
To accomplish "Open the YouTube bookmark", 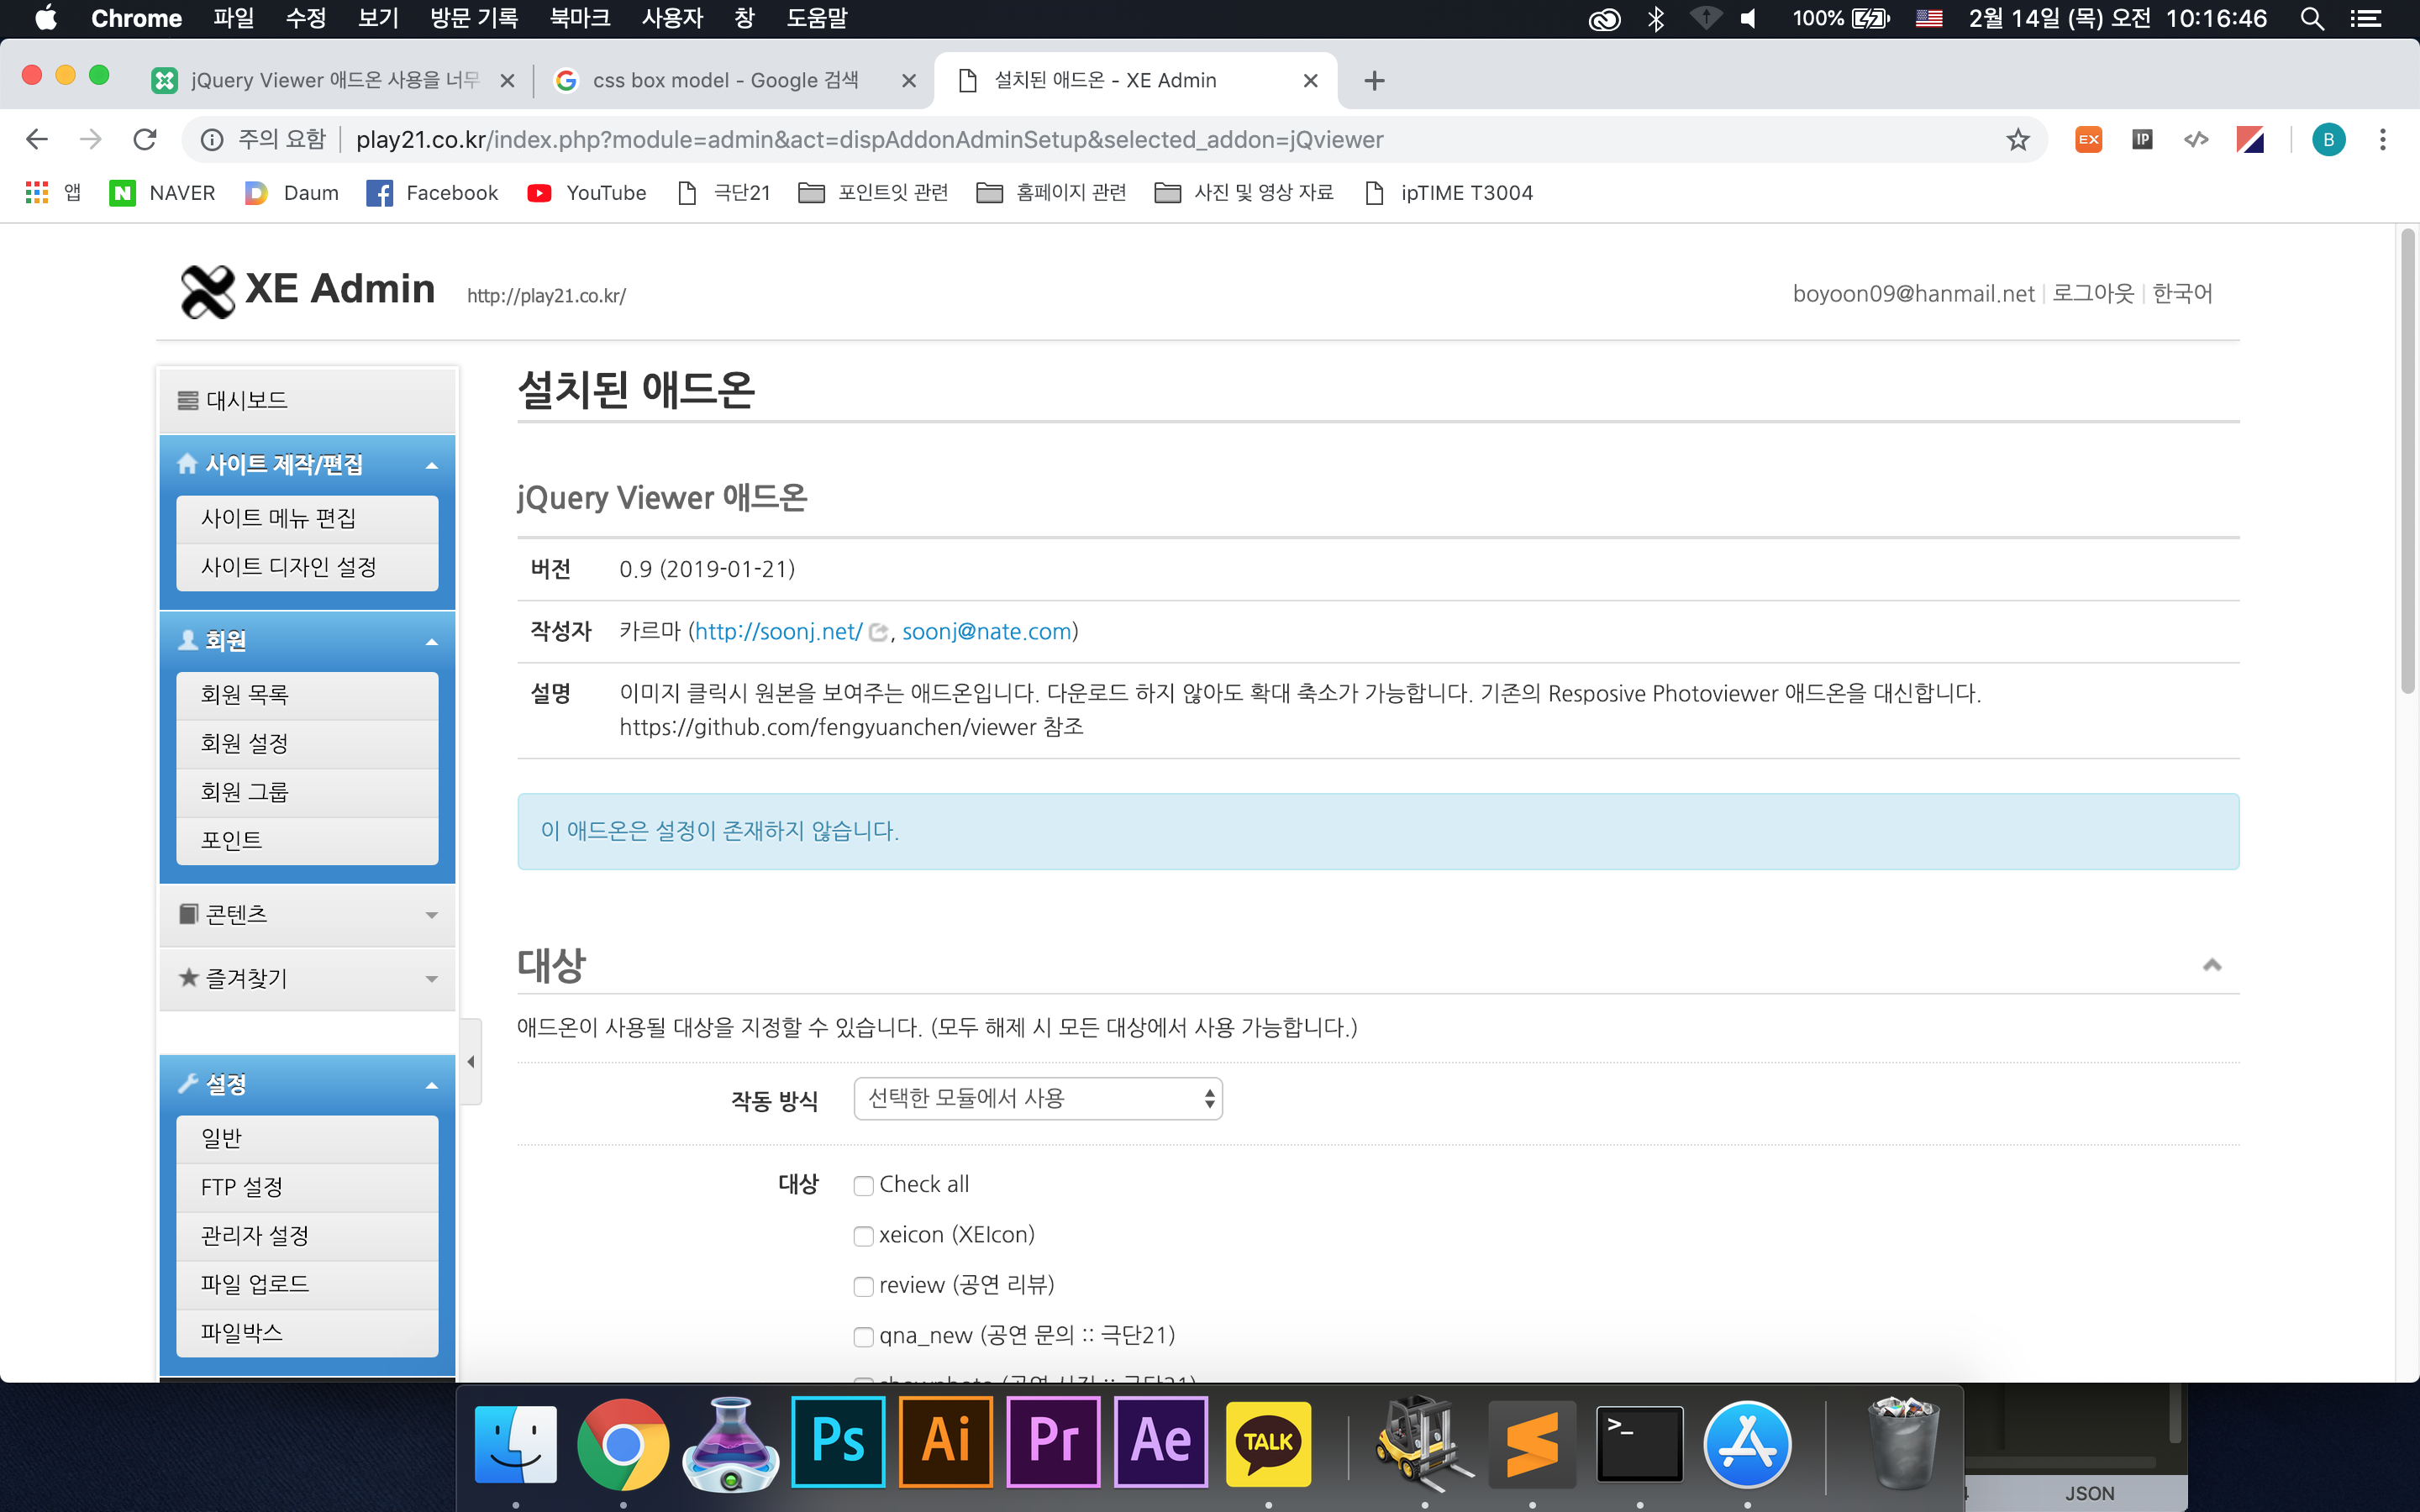I will click(x=587, y=192).
